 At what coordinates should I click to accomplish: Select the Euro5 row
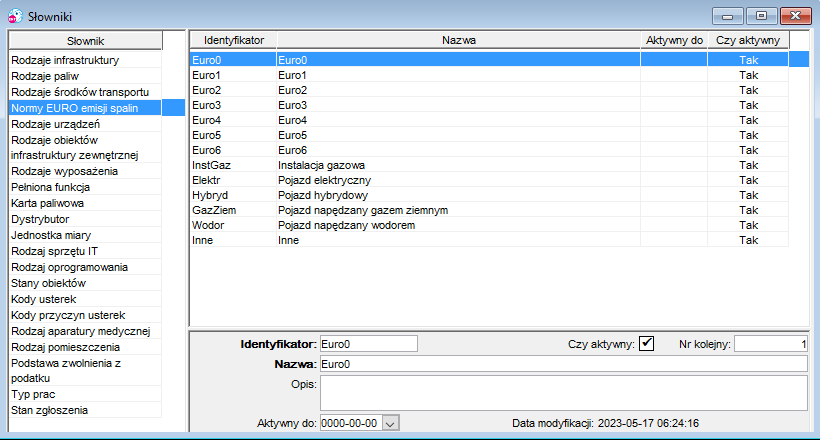489,135
